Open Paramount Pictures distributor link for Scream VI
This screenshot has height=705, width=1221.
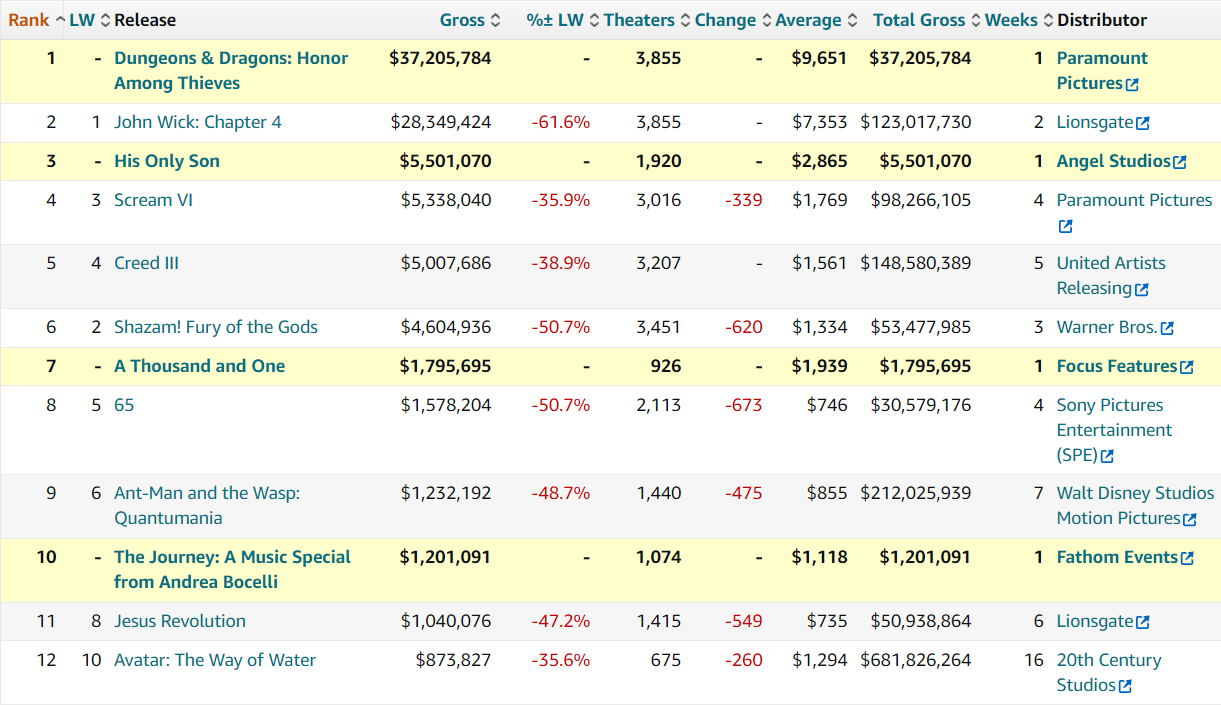pos(1134,200)
